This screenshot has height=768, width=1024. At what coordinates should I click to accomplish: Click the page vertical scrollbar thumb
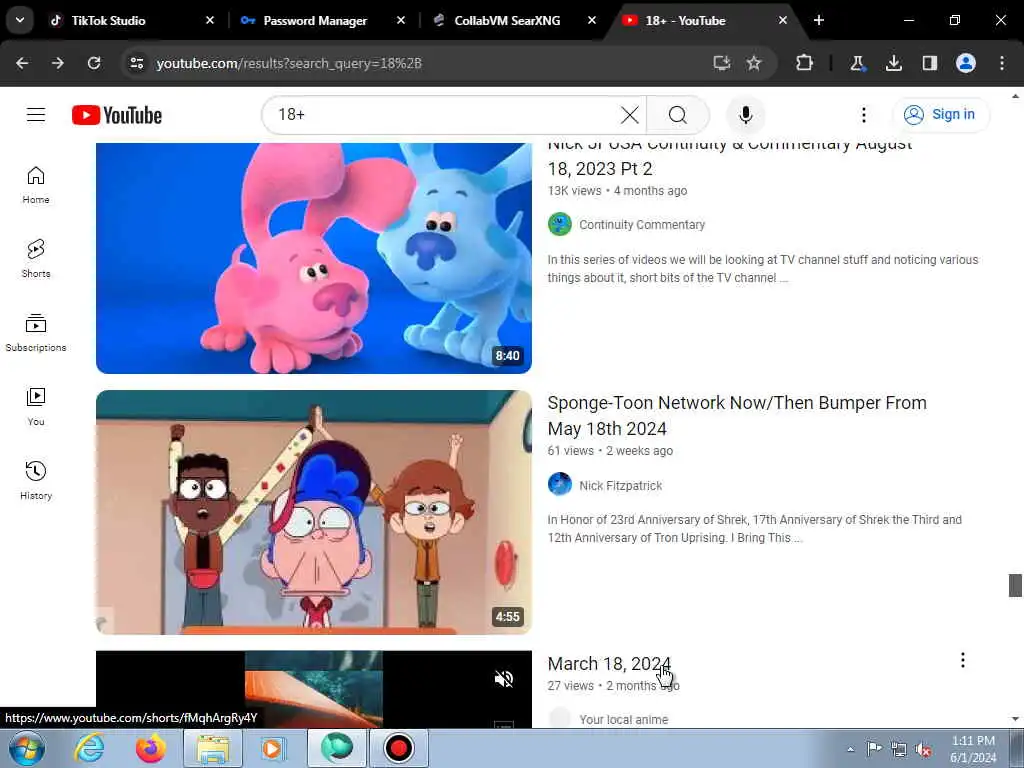coord(1015,585)
